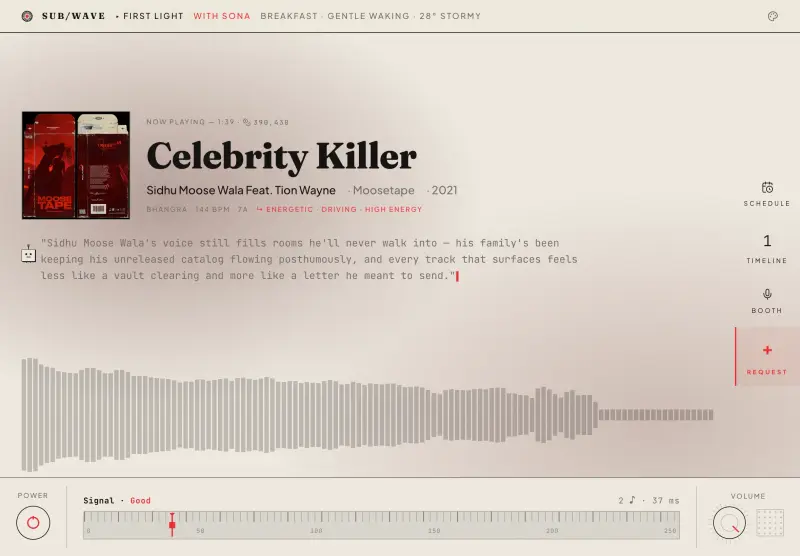Click the GENTLE WAKING label

368,16
